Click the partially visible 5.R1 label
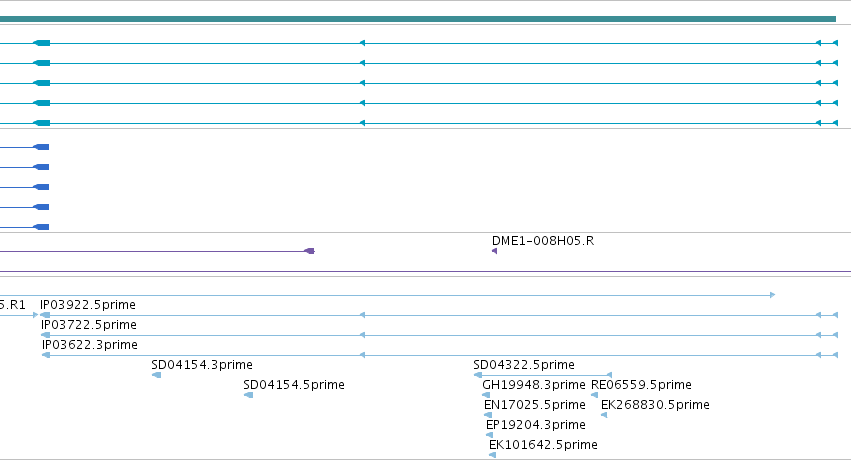This screenshot has height=460, width=851. click(12, 305)
